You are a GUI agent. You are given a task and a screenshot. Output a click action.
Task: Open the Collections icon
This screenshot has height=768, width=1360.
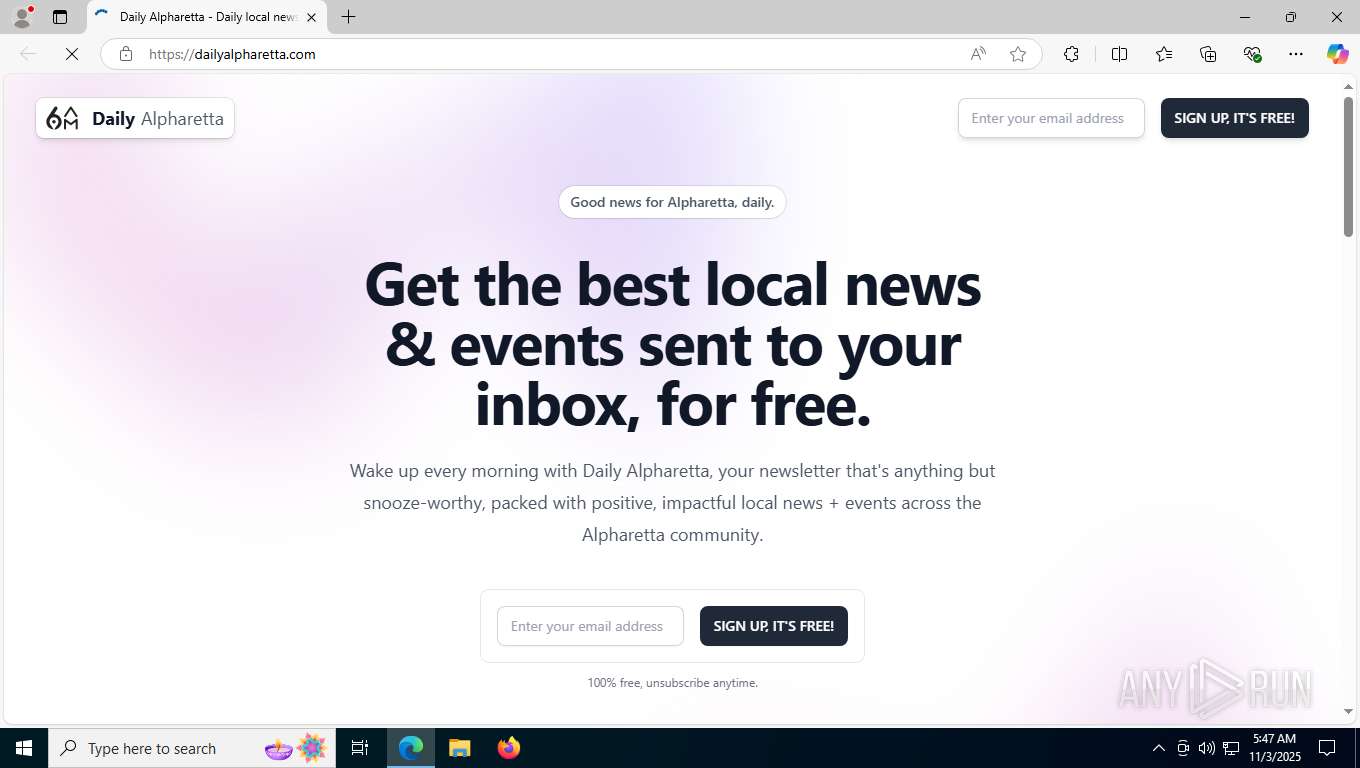1208,54
